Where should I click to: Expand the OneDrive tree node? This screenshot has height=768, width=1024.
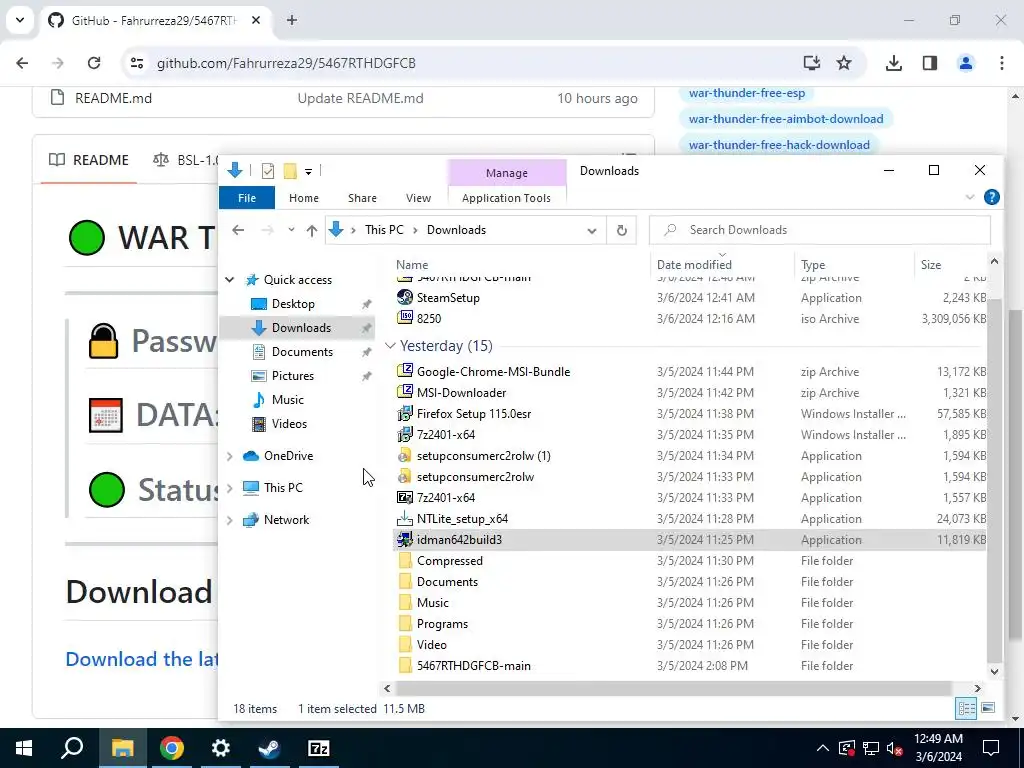230,456
